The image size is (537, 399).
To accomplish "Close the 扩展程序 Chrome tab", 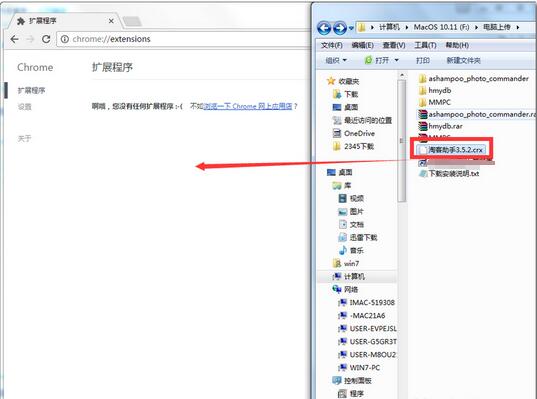I will click(x=111, y=21).
